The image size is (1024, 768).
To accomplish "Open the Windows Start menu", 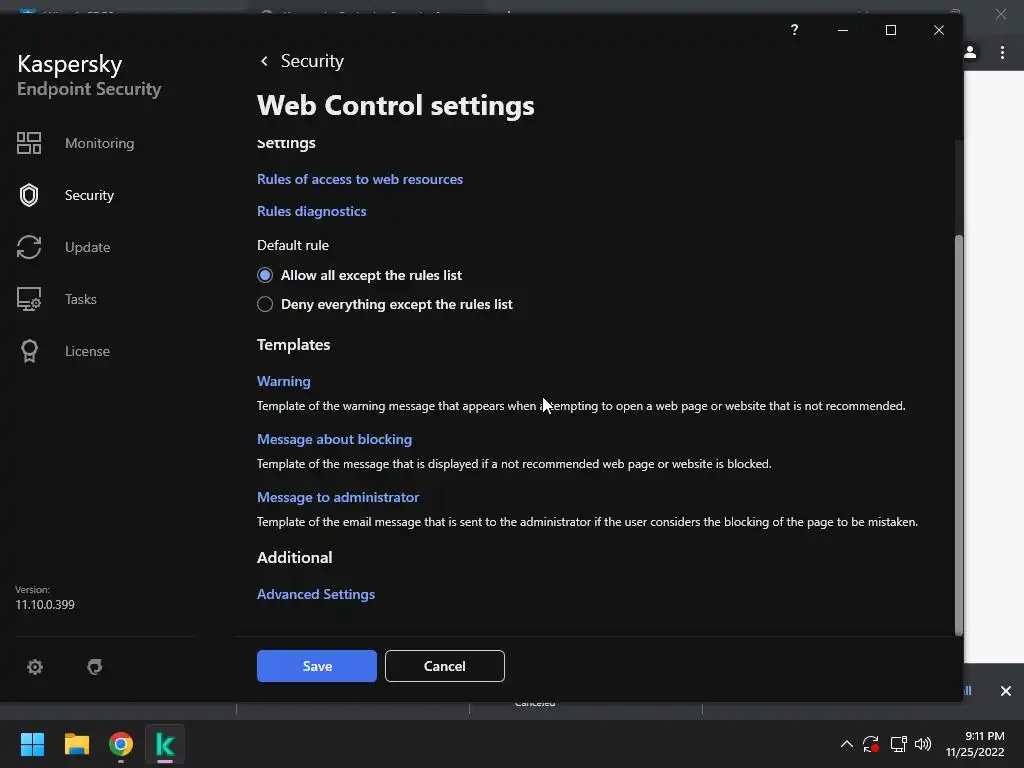I will pyautogui.click(x=32, y=744).
